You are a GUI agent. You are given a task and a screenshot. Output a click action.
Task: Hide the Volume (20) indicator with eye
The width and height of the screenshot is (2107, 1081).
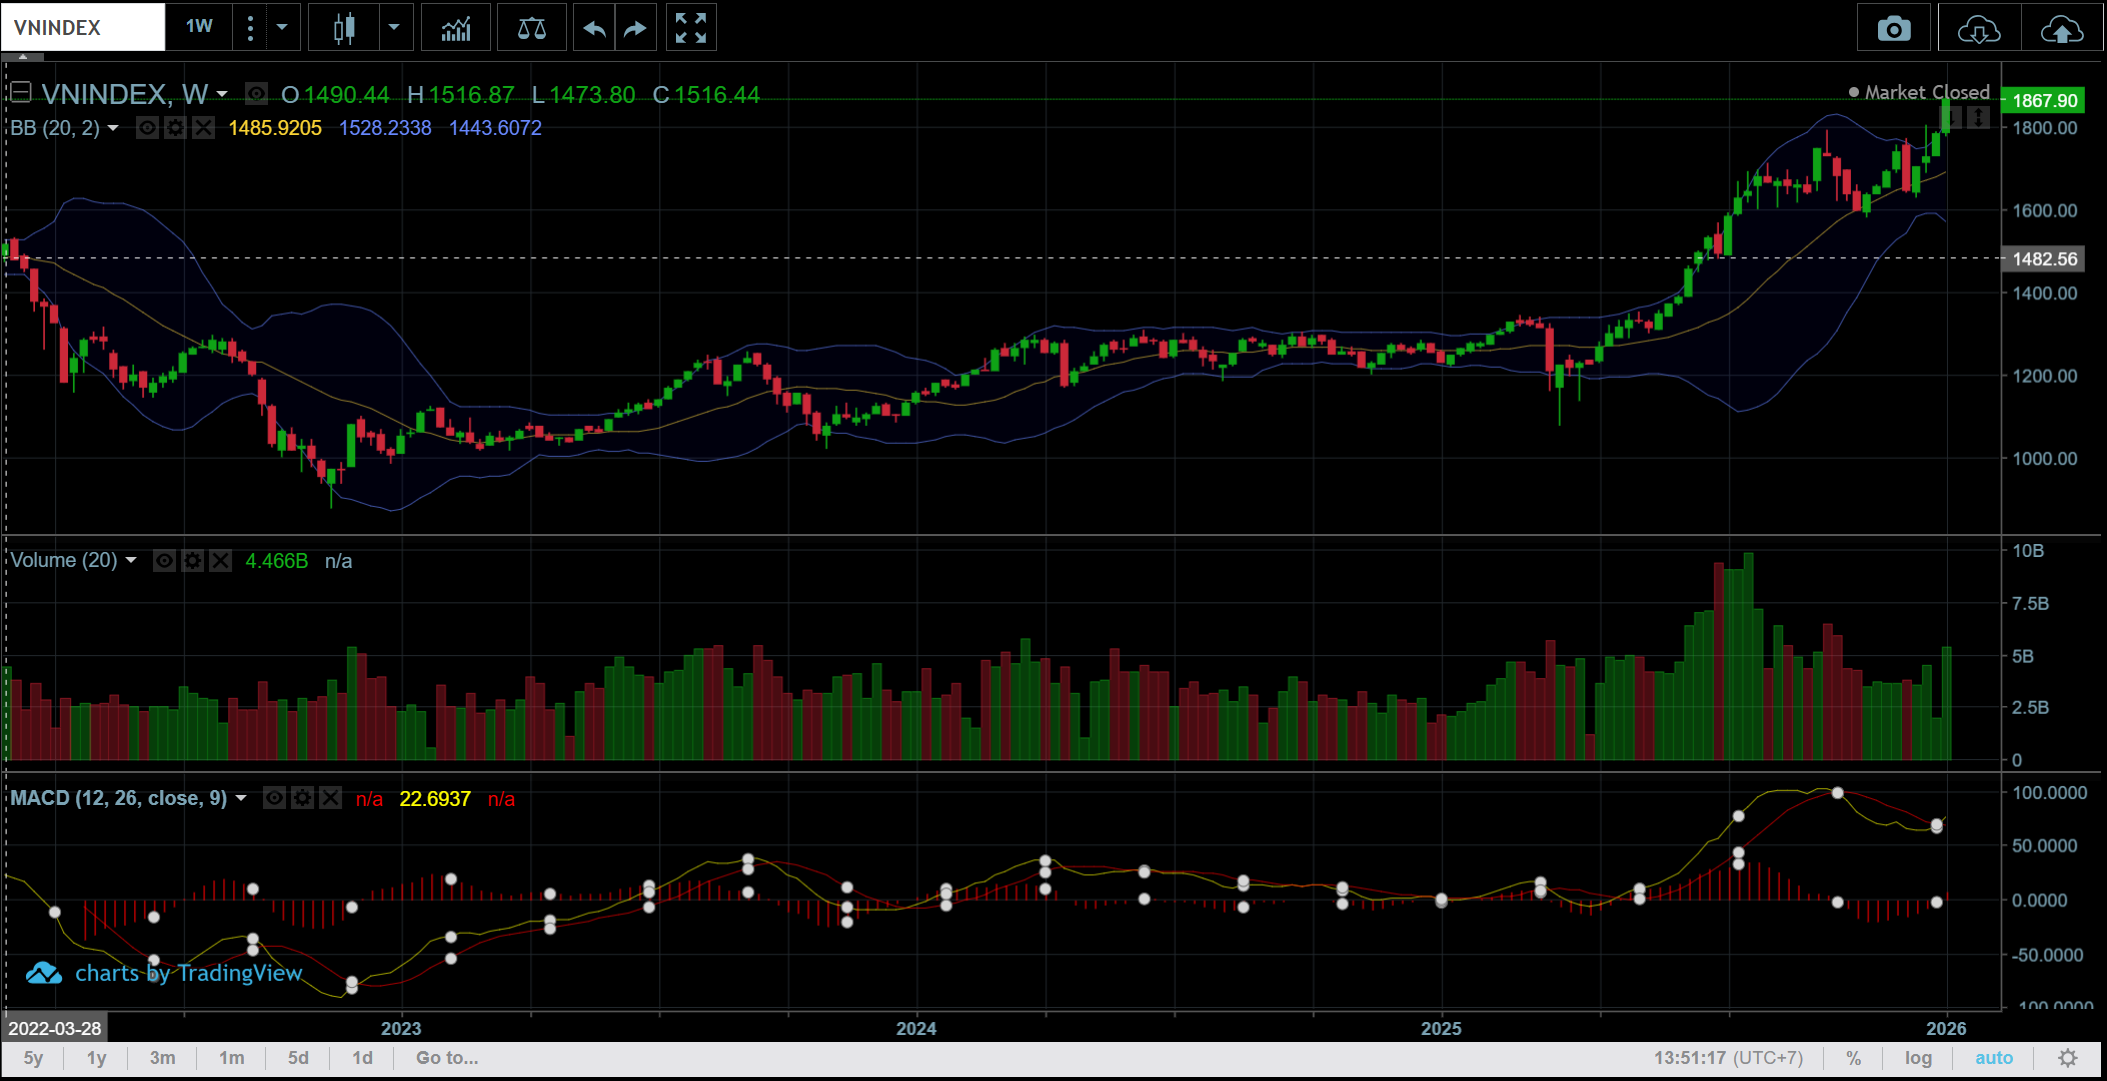pyautogui.click(x=165, y=561)
